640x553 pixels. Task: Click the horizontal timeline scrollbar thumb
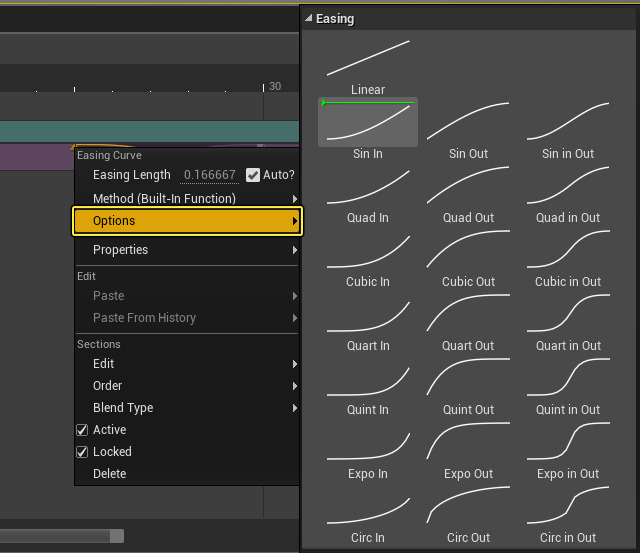pyautogui.click(x=60, y=536)
